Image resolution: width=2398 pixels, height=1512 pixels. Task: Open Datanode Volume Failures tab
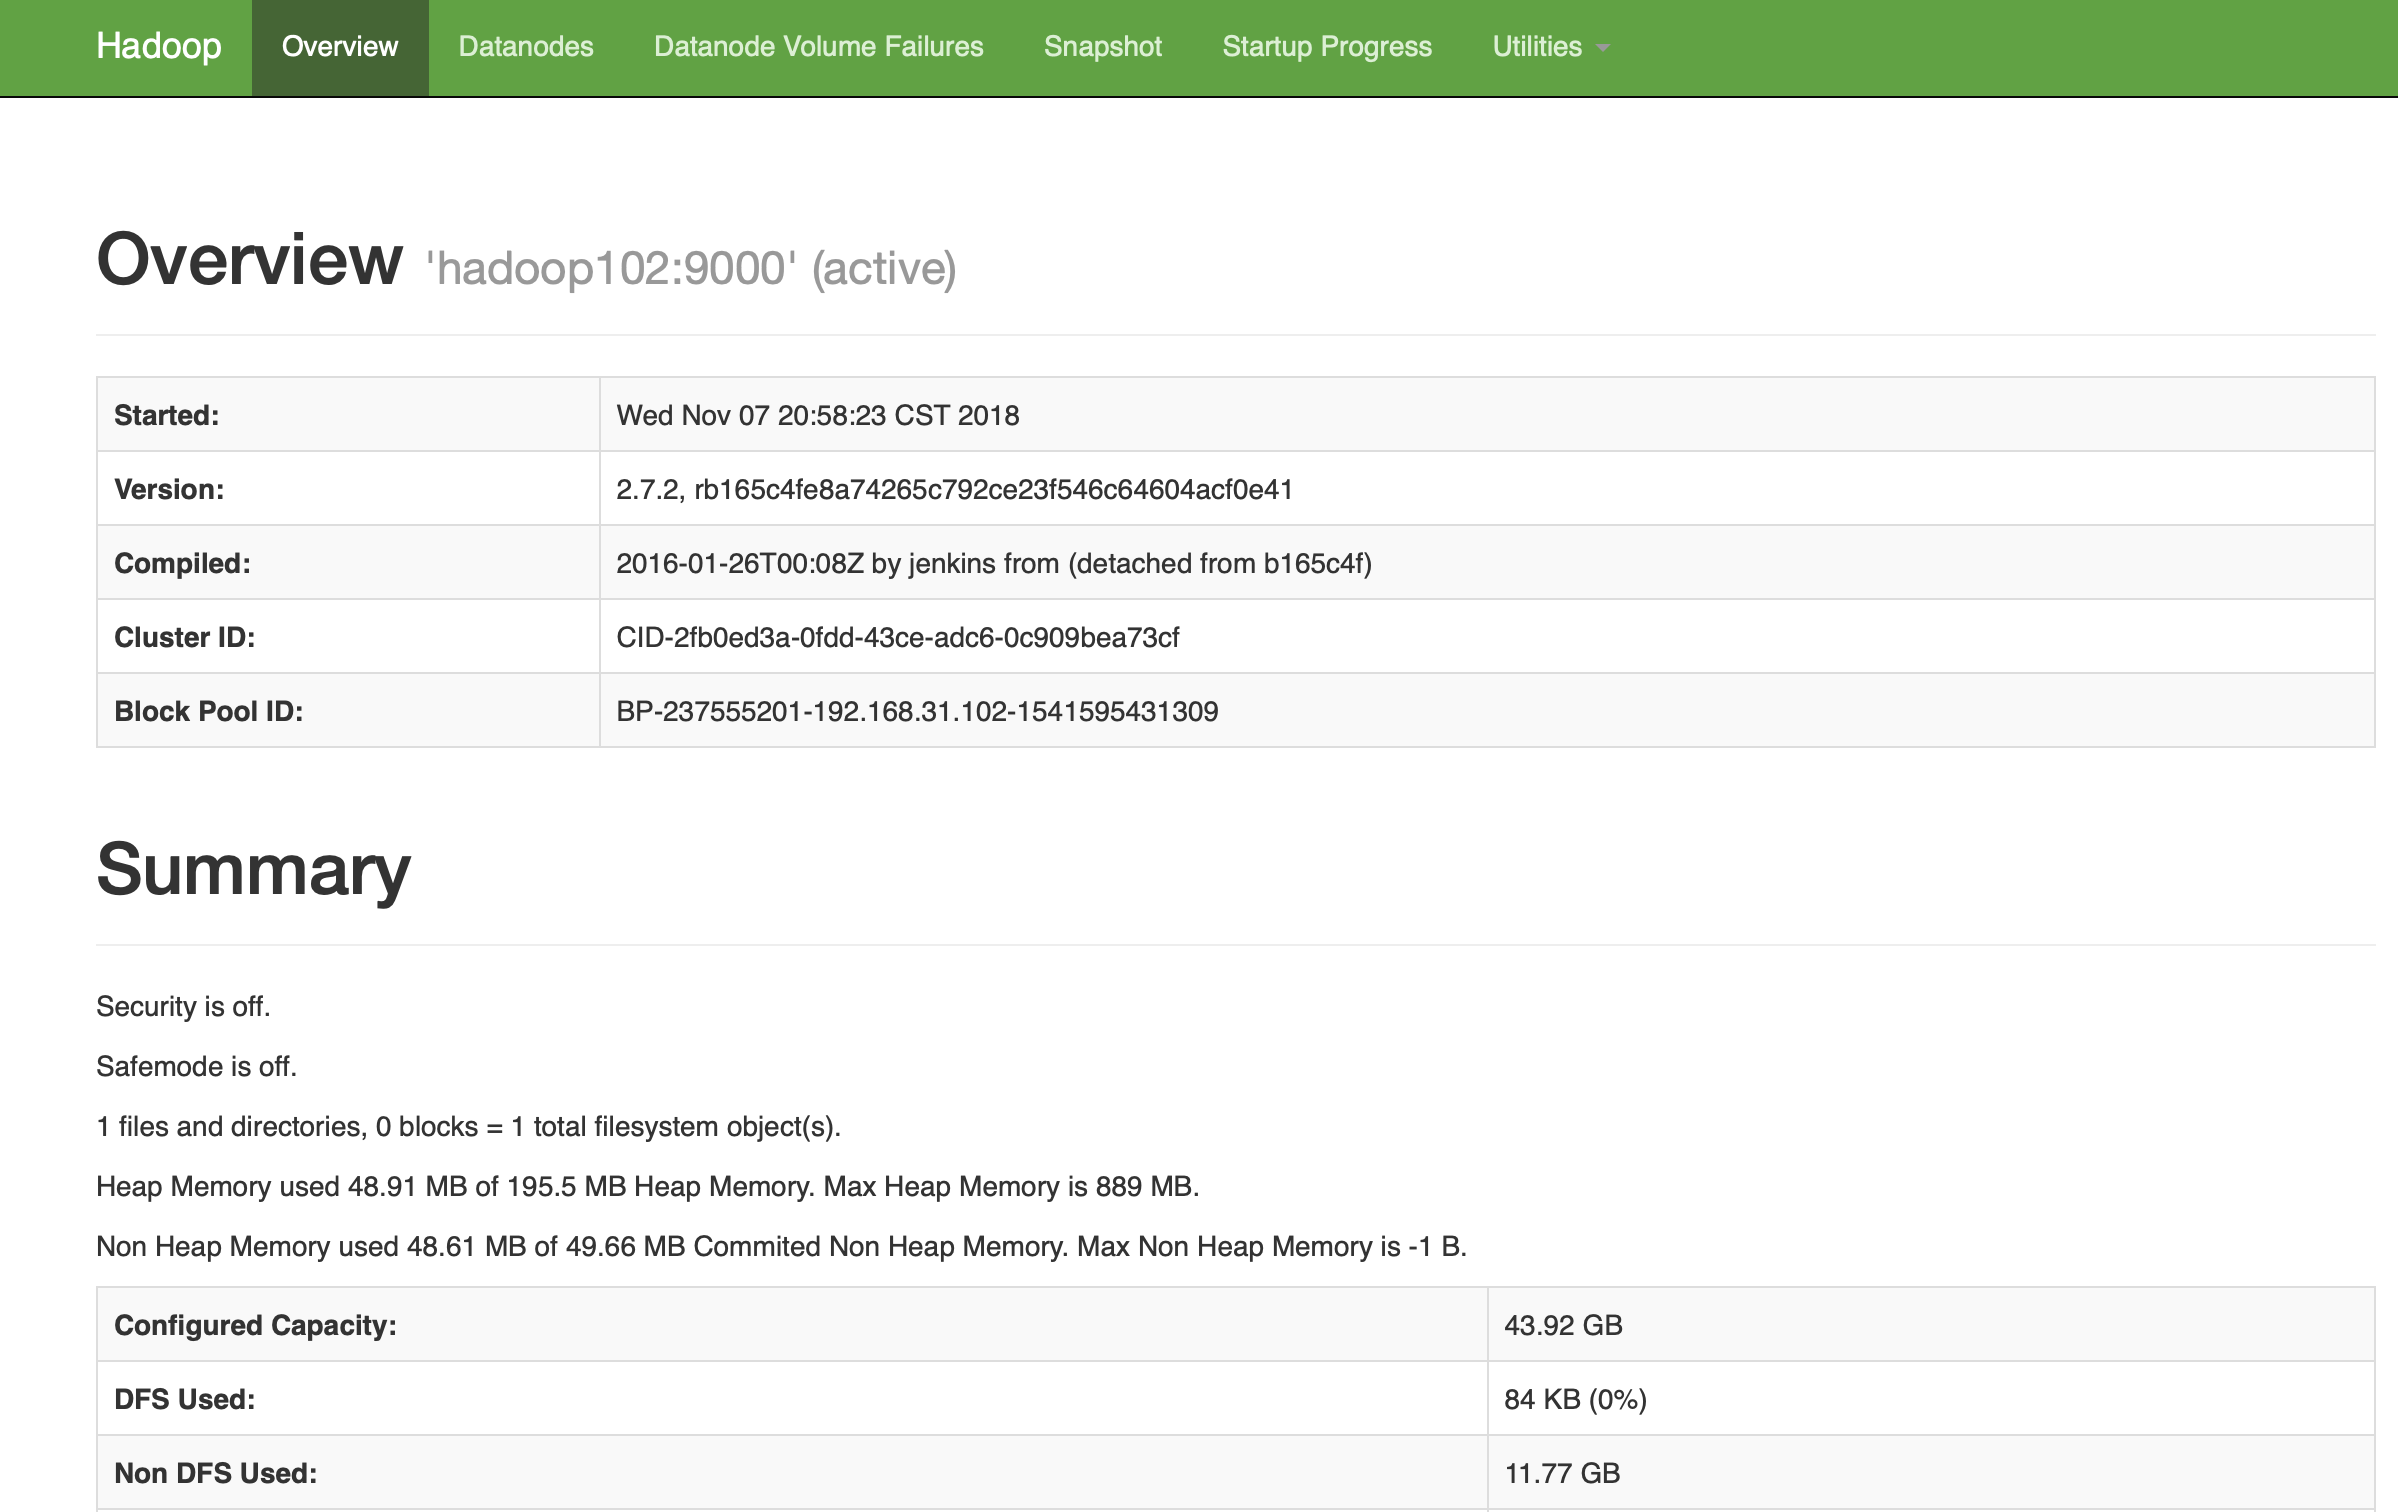click(x=818, y=47)
